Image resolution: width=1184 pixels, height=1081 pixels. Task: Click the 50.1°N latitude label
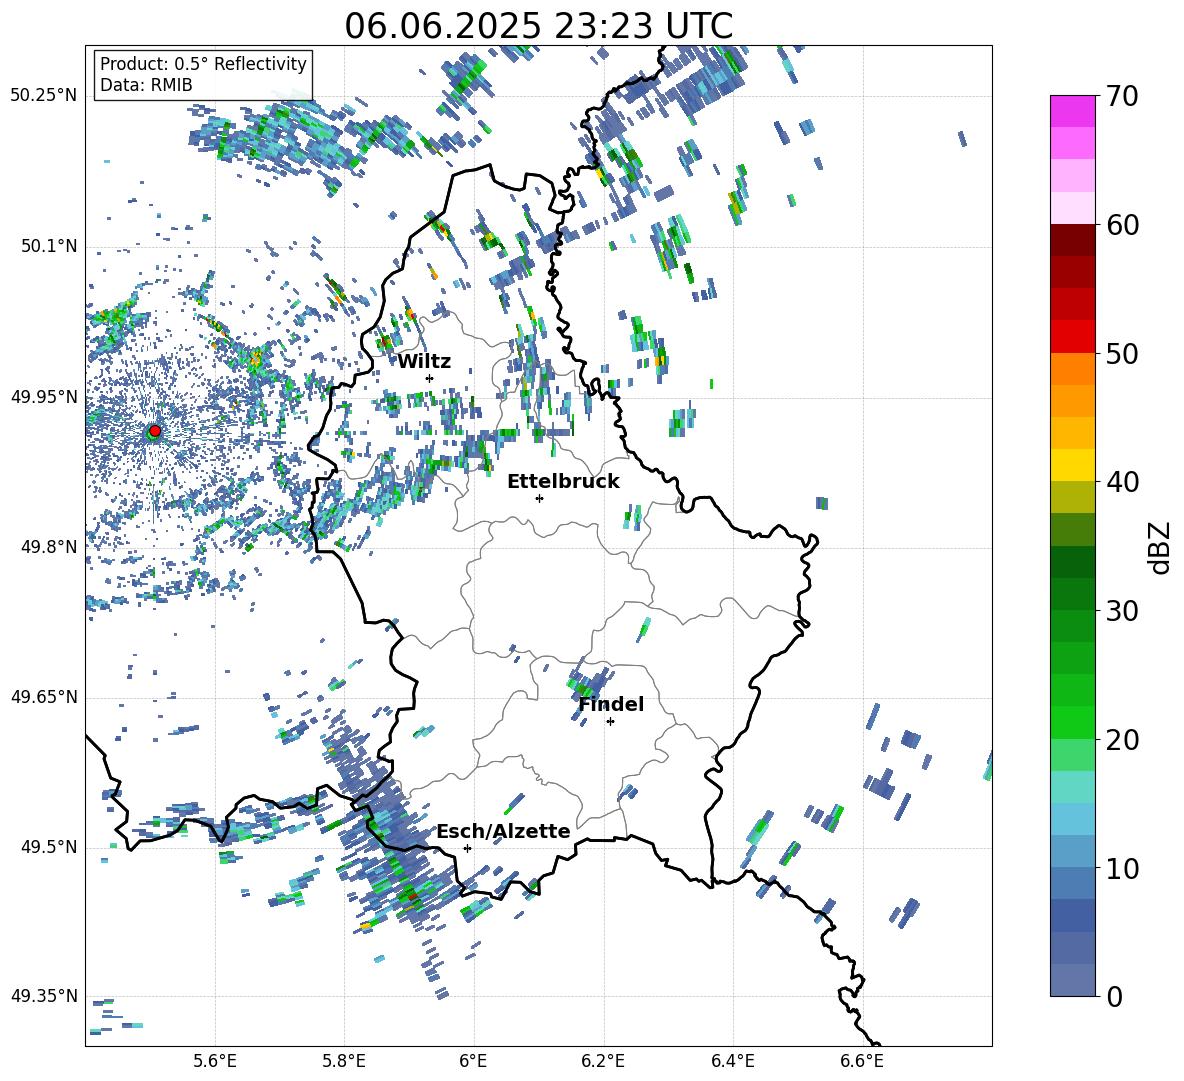click(x=48, y=246)
